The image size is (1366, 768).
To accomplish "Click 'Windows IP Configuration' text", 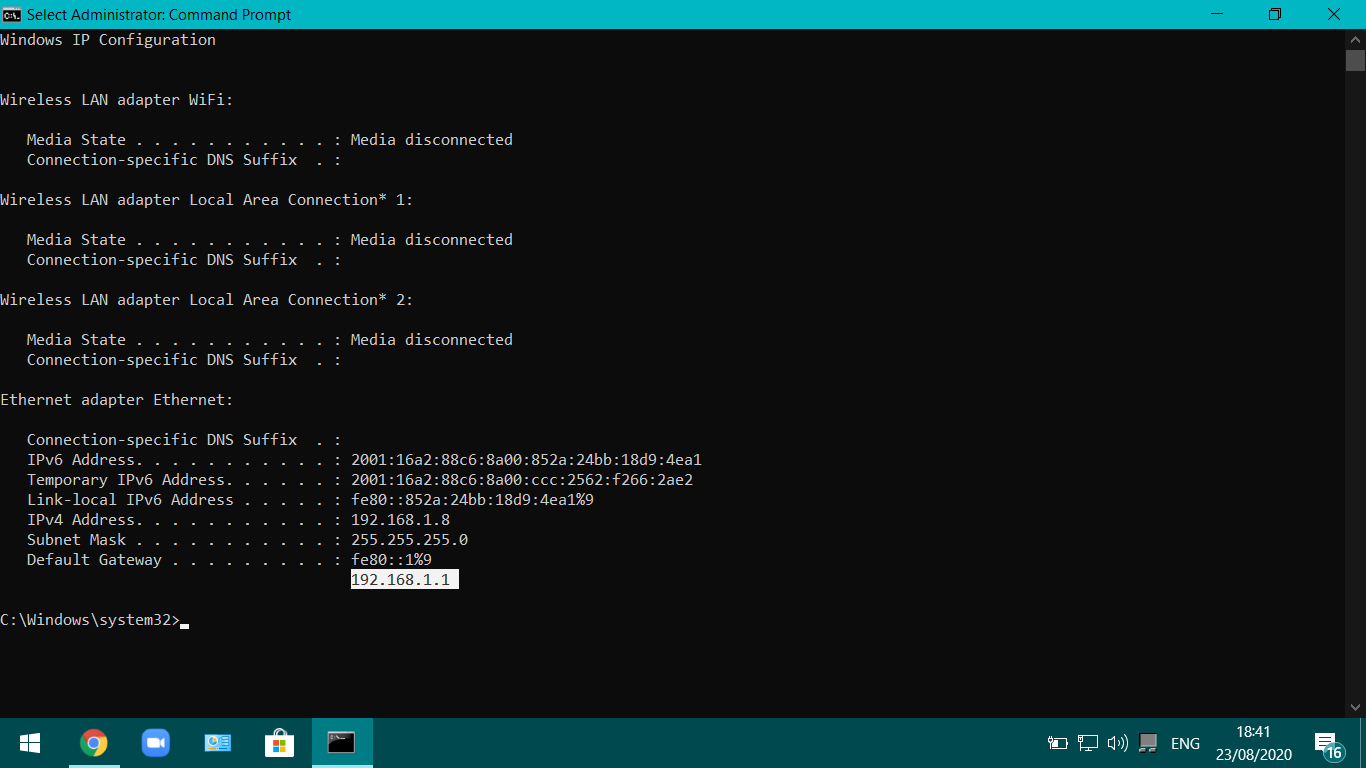I will coord(108,40).
